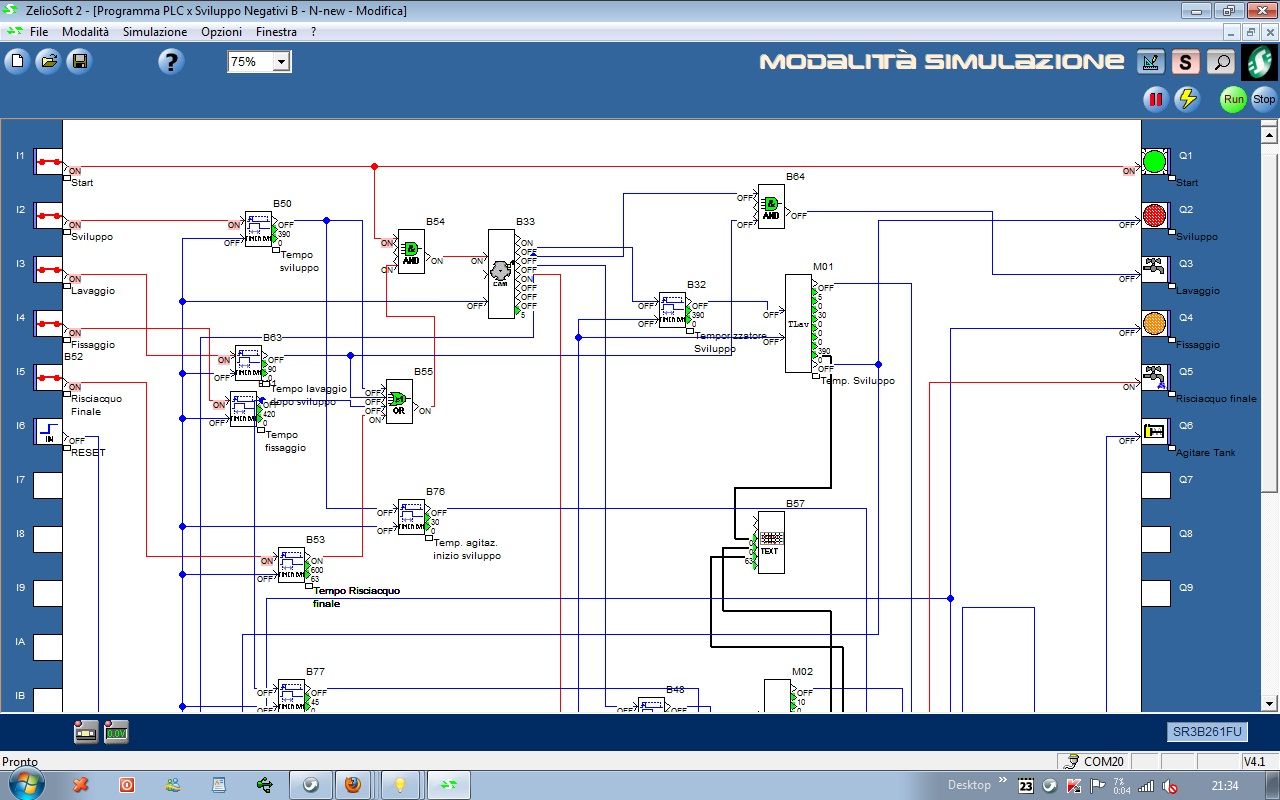Pause the running simulation
This screenshot has width=1280, height=800.
tap(1155, 99)
